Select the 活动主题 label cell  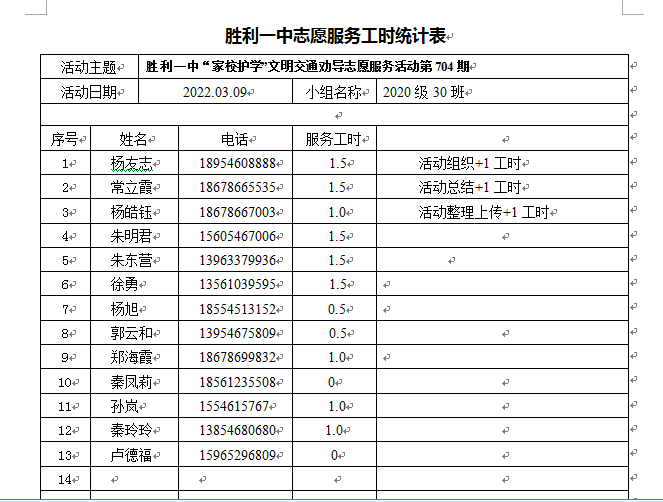(x=90, y=67)
